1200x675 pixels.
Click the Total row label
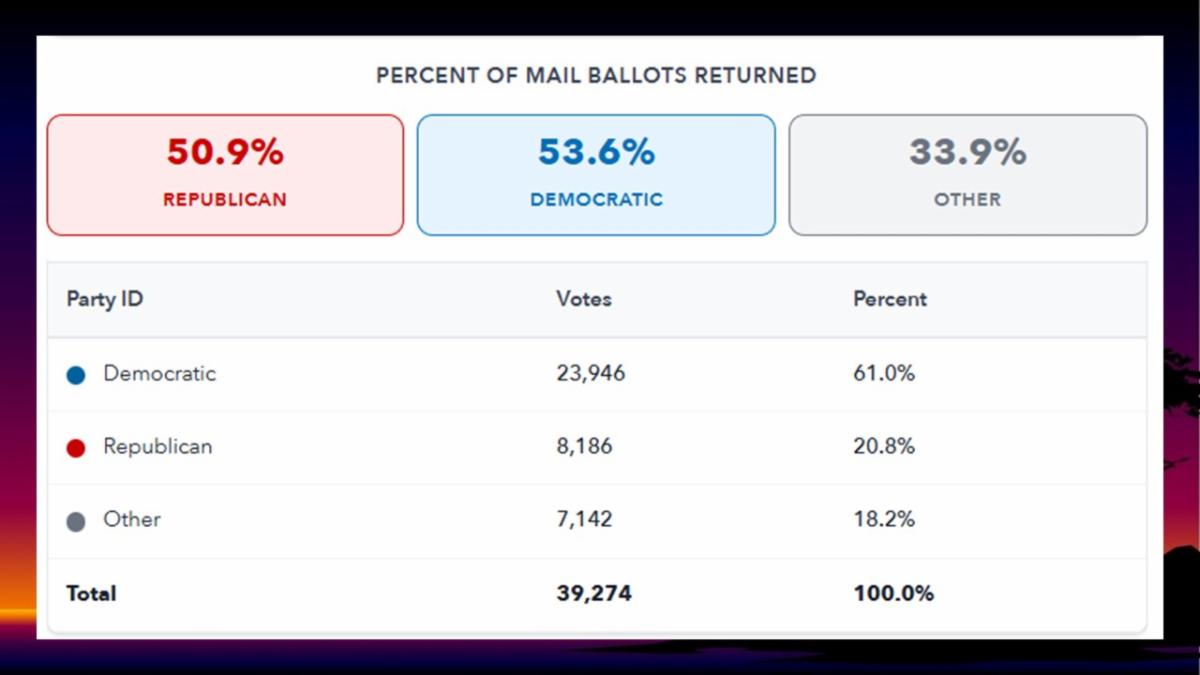click(x=91, y=594)
